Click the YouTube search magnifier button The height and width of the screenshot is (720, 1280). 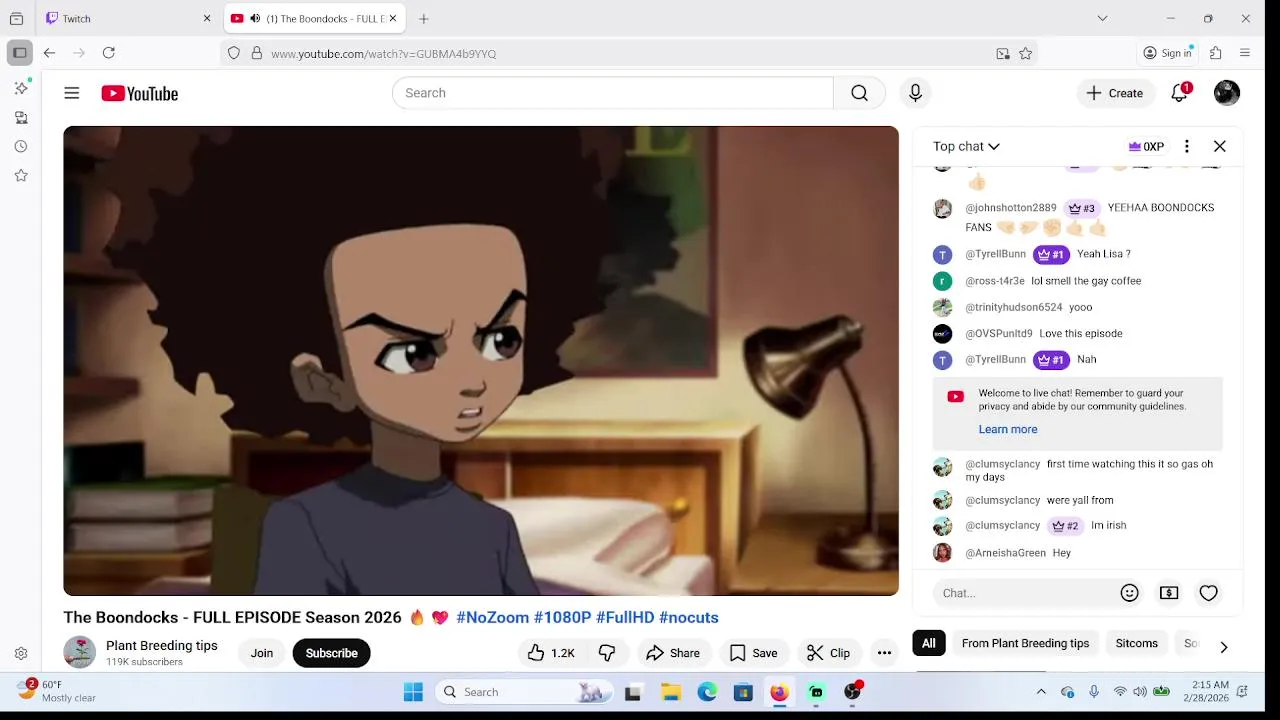(859, 93)
